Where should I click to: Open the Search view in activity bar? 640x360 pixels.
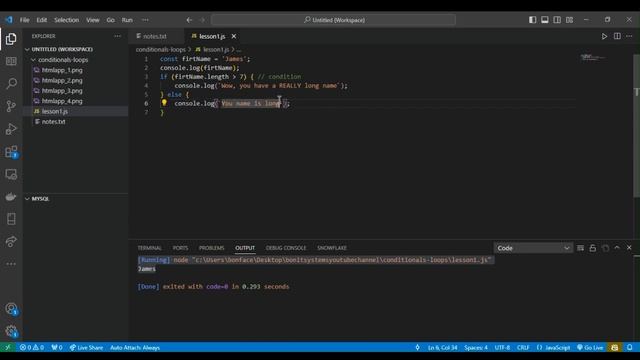(x=11, y=84)
